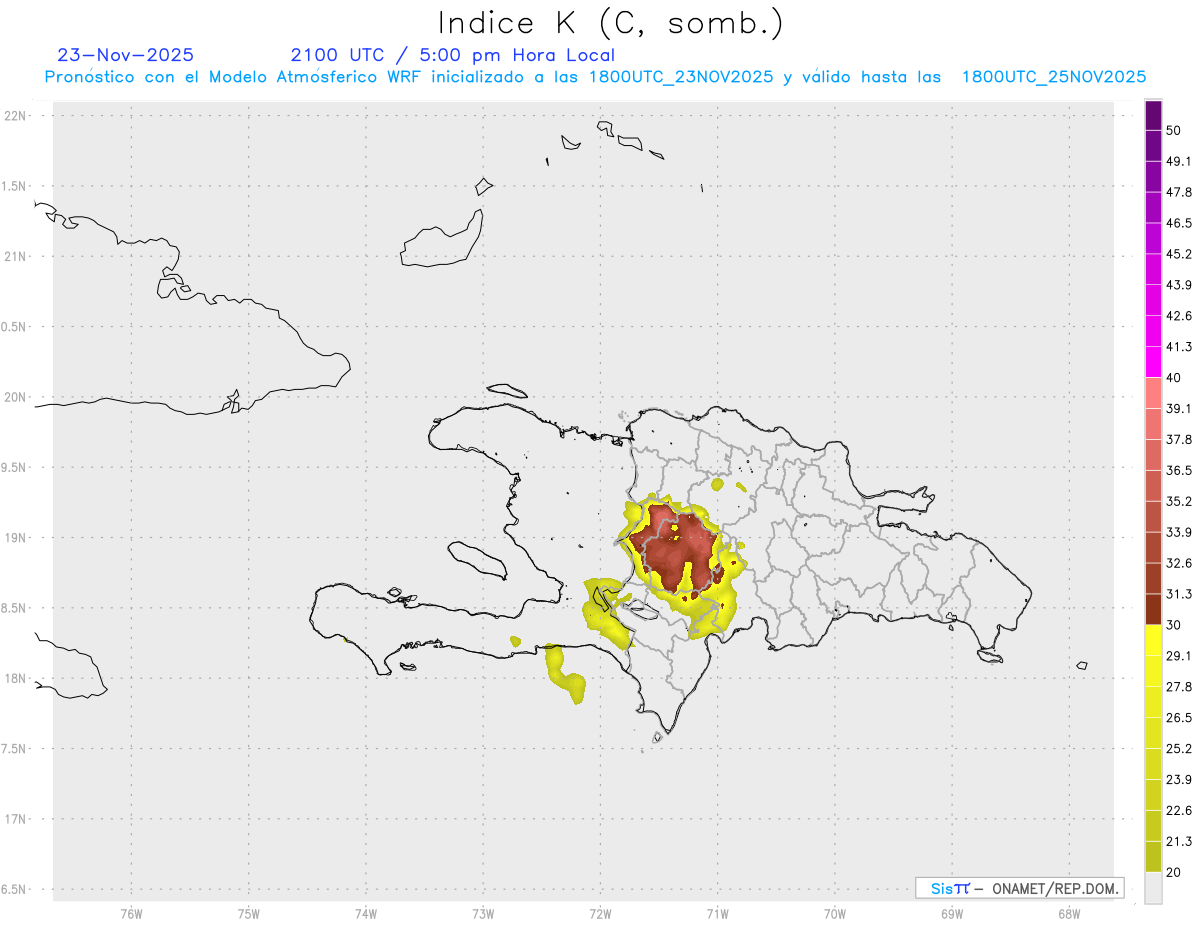1200x927 pixels.
Task: Select the "1800UTC_25NOV2025" valid-until timestamp
Action: pyautogui.click(x=1054, y=77)
